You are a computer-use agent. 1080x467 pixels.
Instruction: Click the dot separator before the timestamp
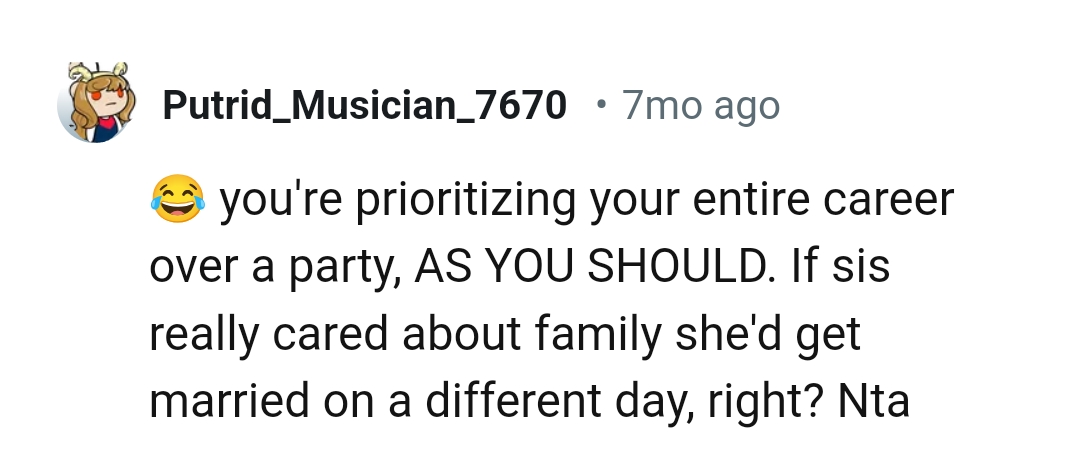coord(600,103)
